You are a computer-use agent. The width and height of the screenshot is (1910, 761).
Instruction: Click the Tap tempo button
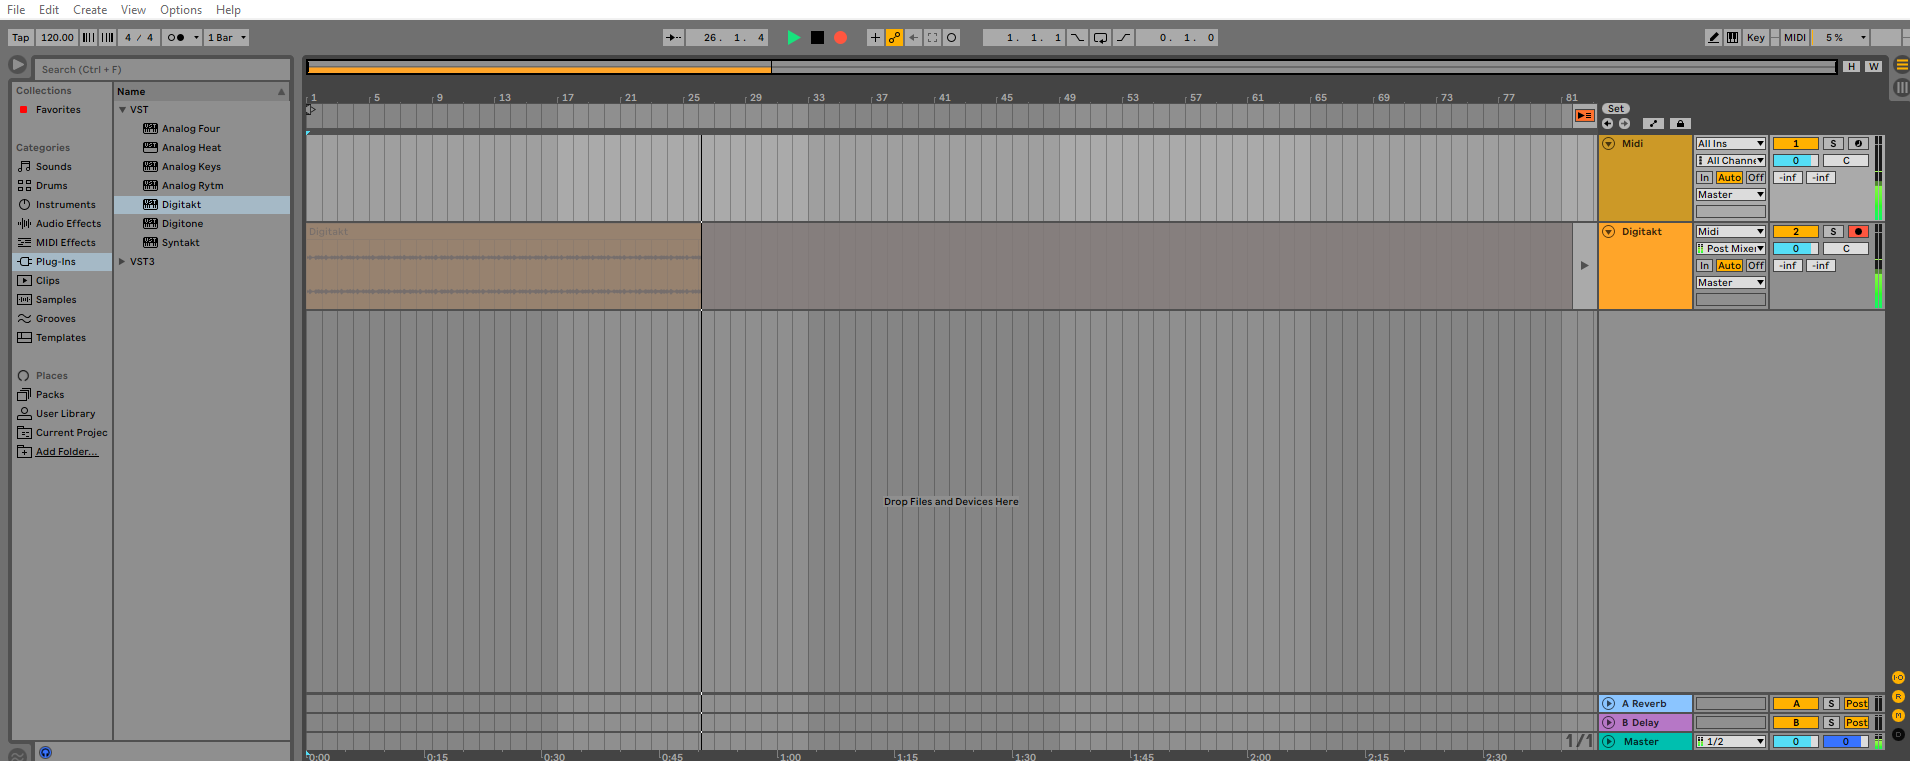[20, 38]
